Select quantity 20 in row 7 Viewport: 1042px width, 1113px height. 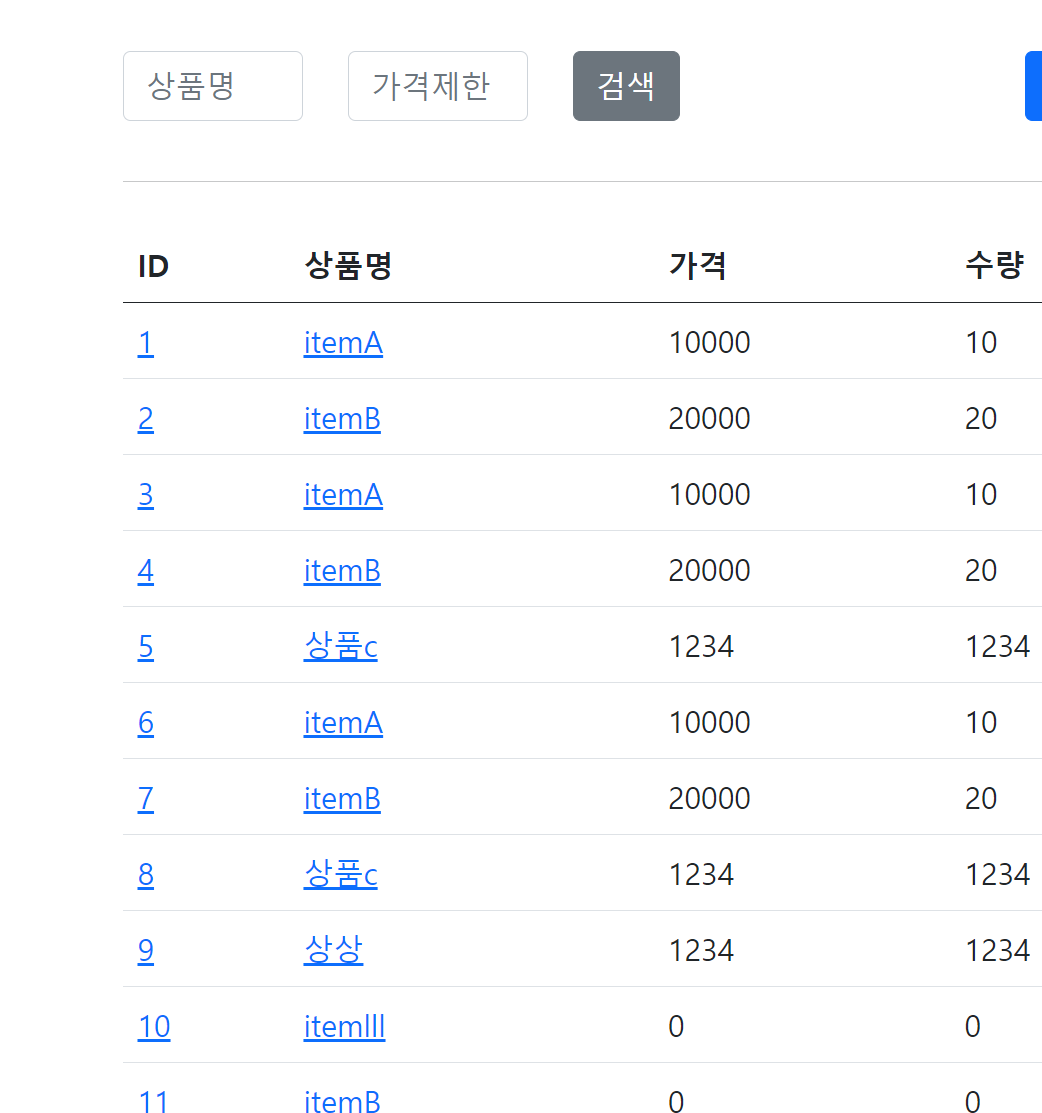[x=982, y=799]
